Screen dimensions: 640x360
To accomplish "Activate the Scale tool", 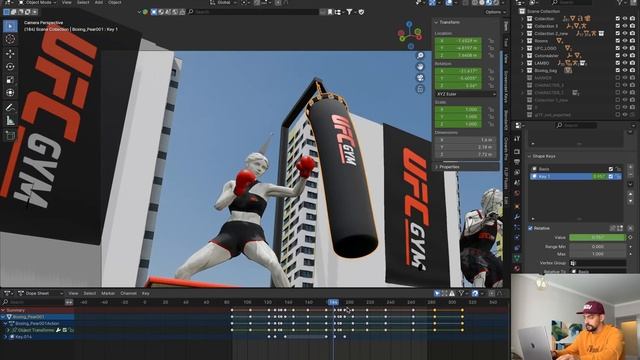I will [x=10, y=80].
